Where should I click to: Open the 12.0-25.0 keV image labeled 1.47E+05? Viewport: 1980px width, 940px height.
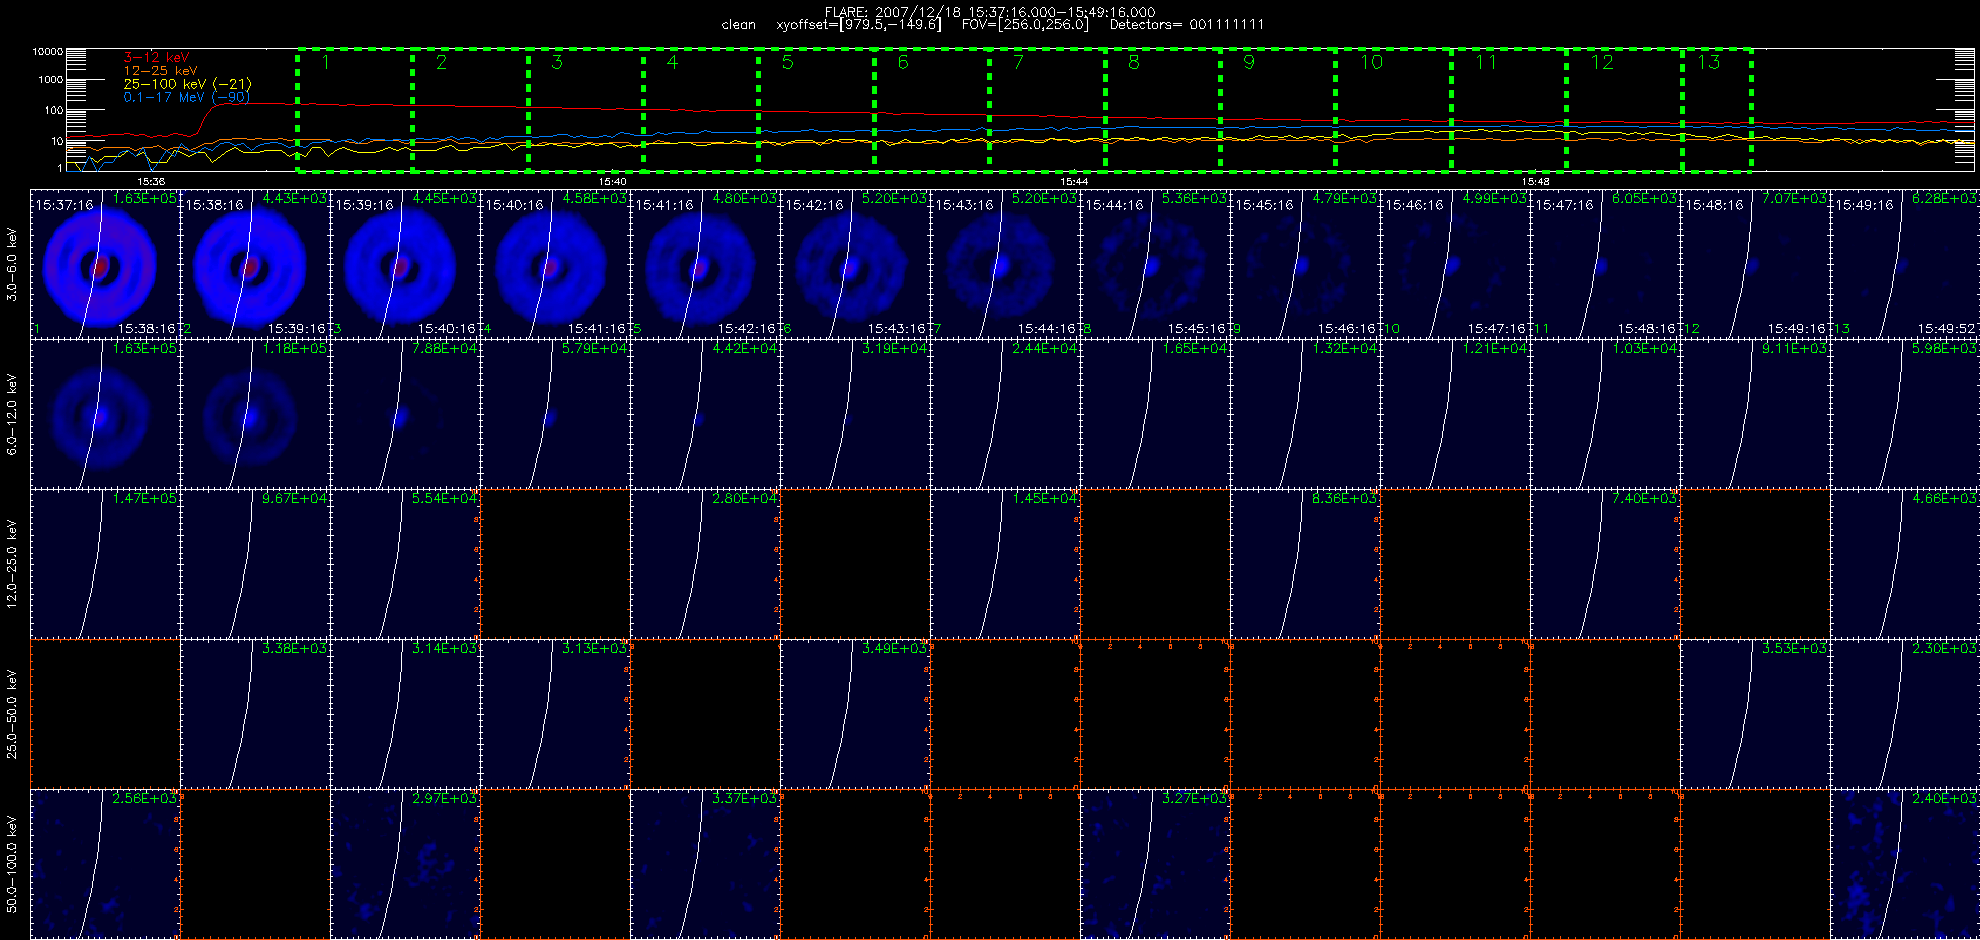coord(106,564)
